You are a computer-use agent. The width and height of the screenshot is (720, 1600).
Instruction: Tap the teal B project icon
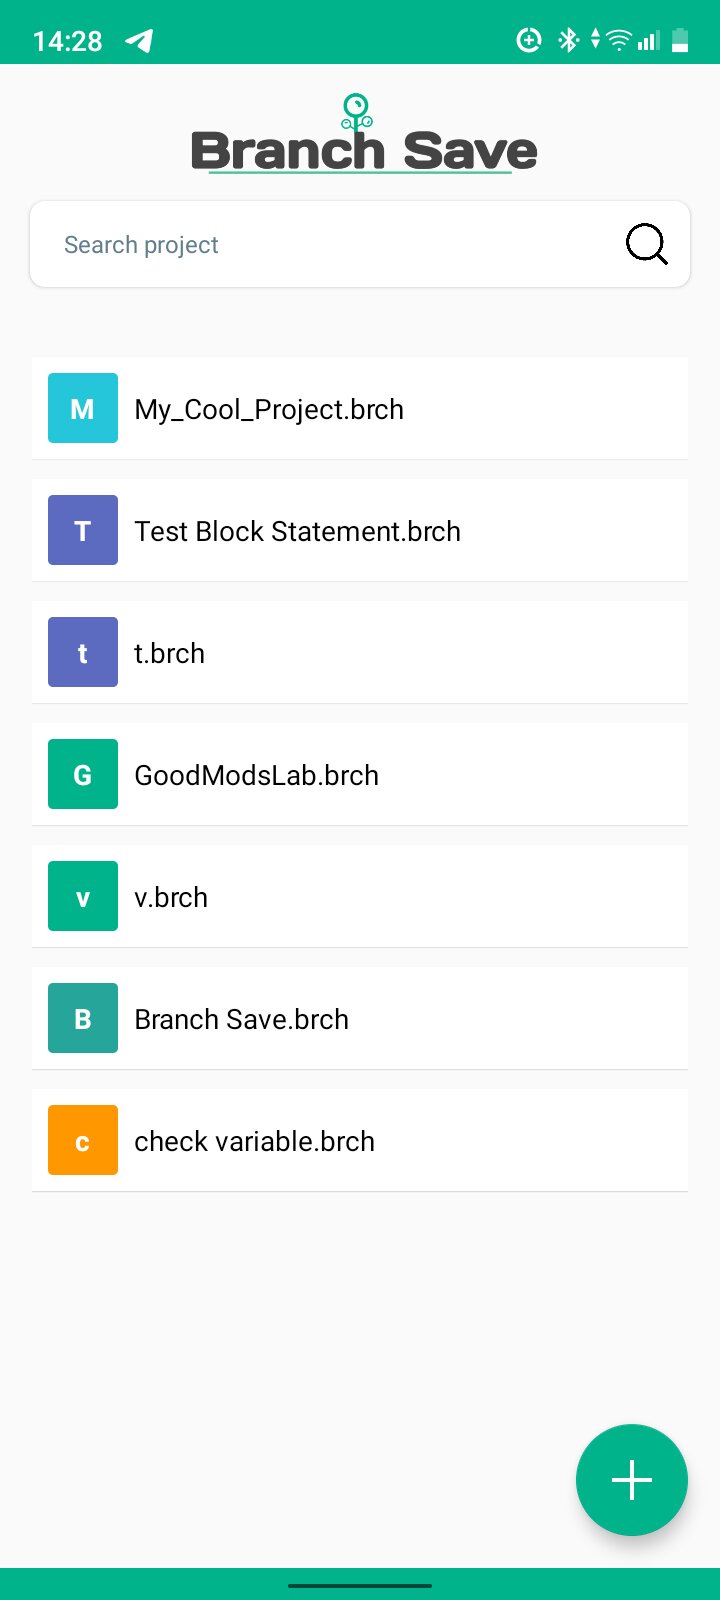pyautogui.click(x=83, y=1018)
